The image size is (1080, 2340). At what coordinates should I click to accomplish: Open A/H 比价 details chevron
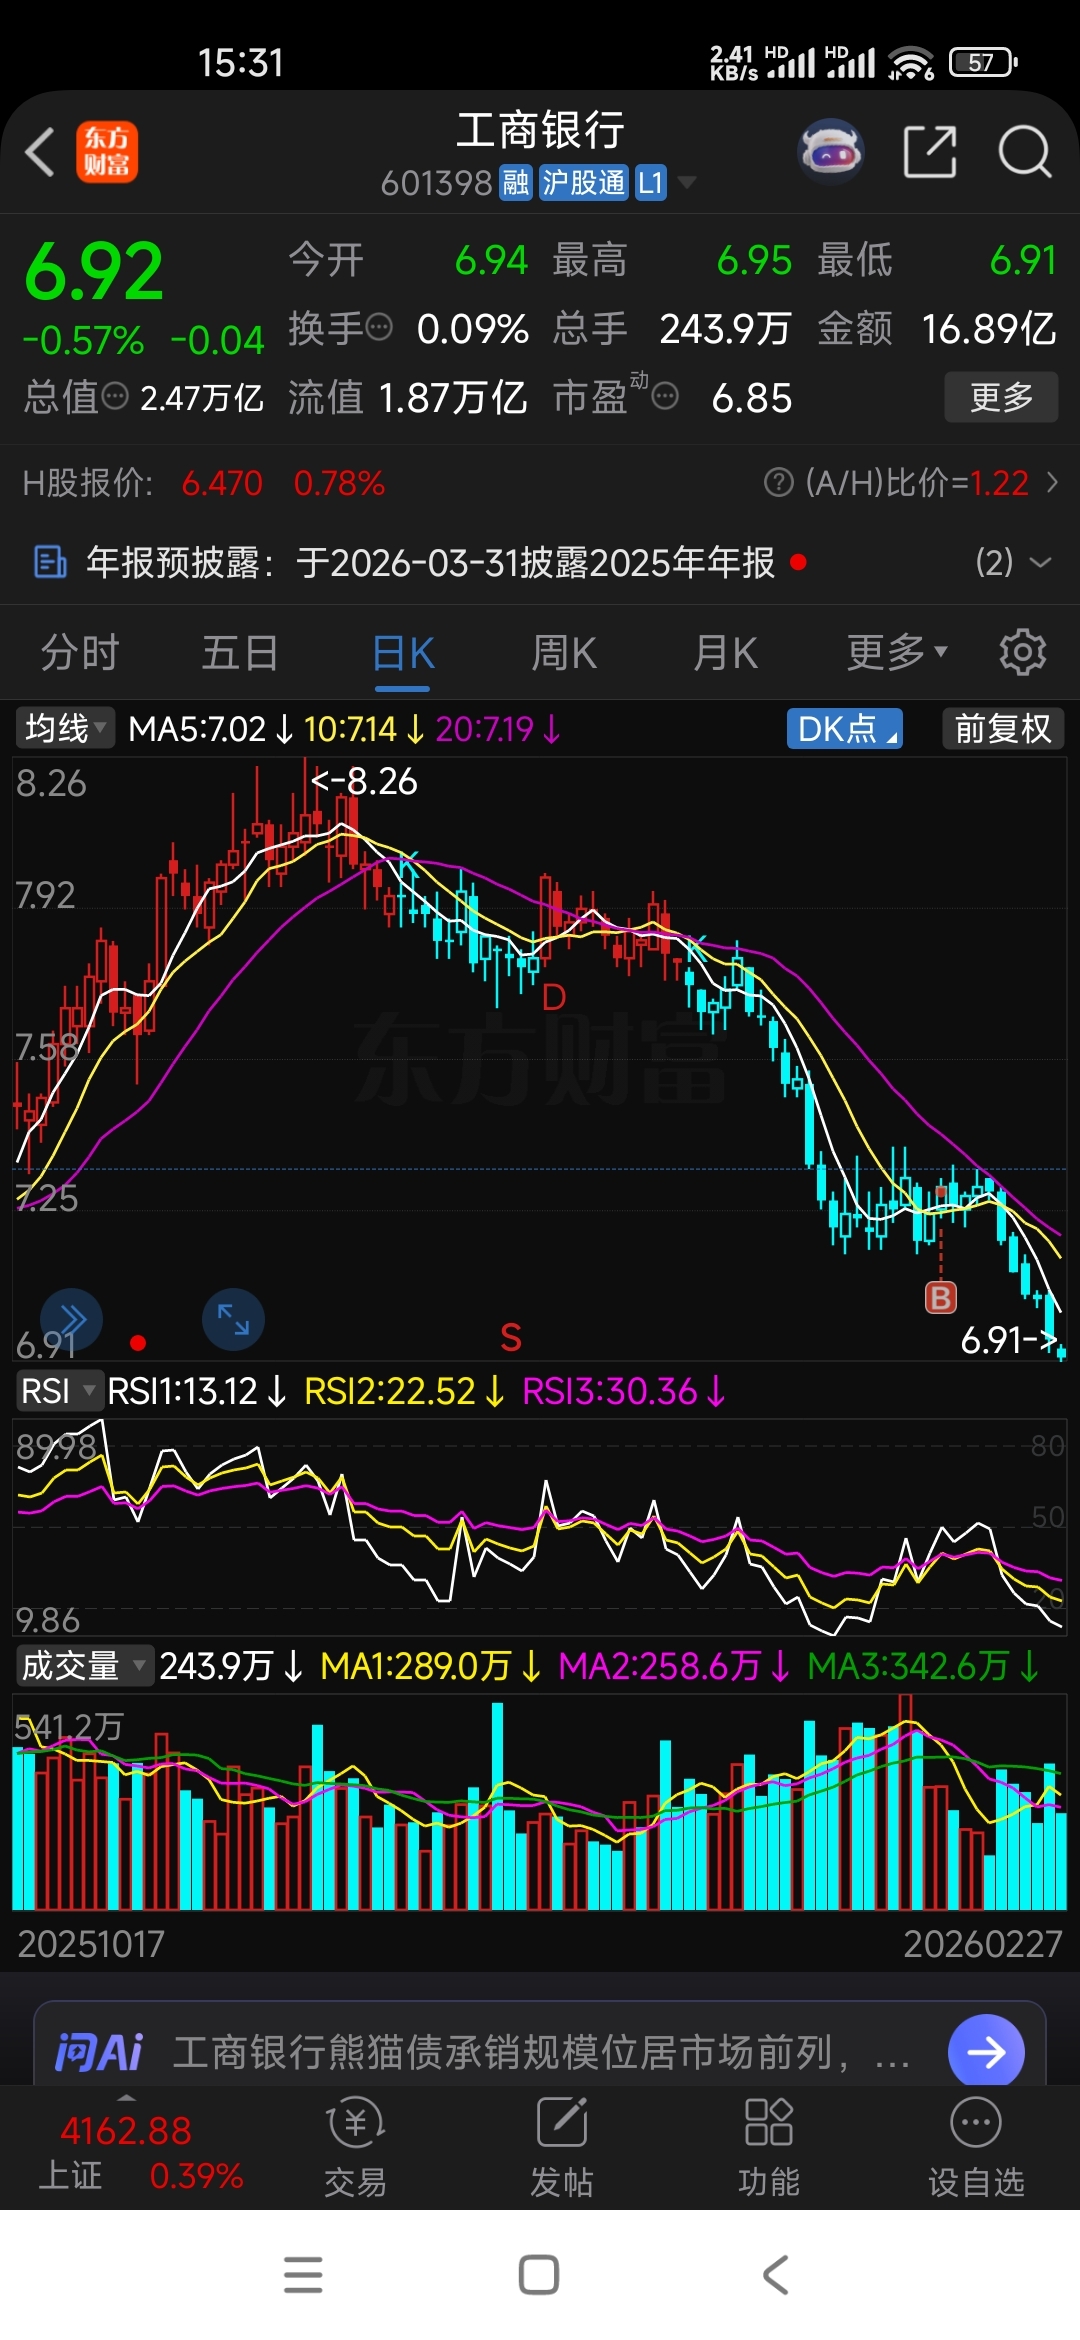1052,483
